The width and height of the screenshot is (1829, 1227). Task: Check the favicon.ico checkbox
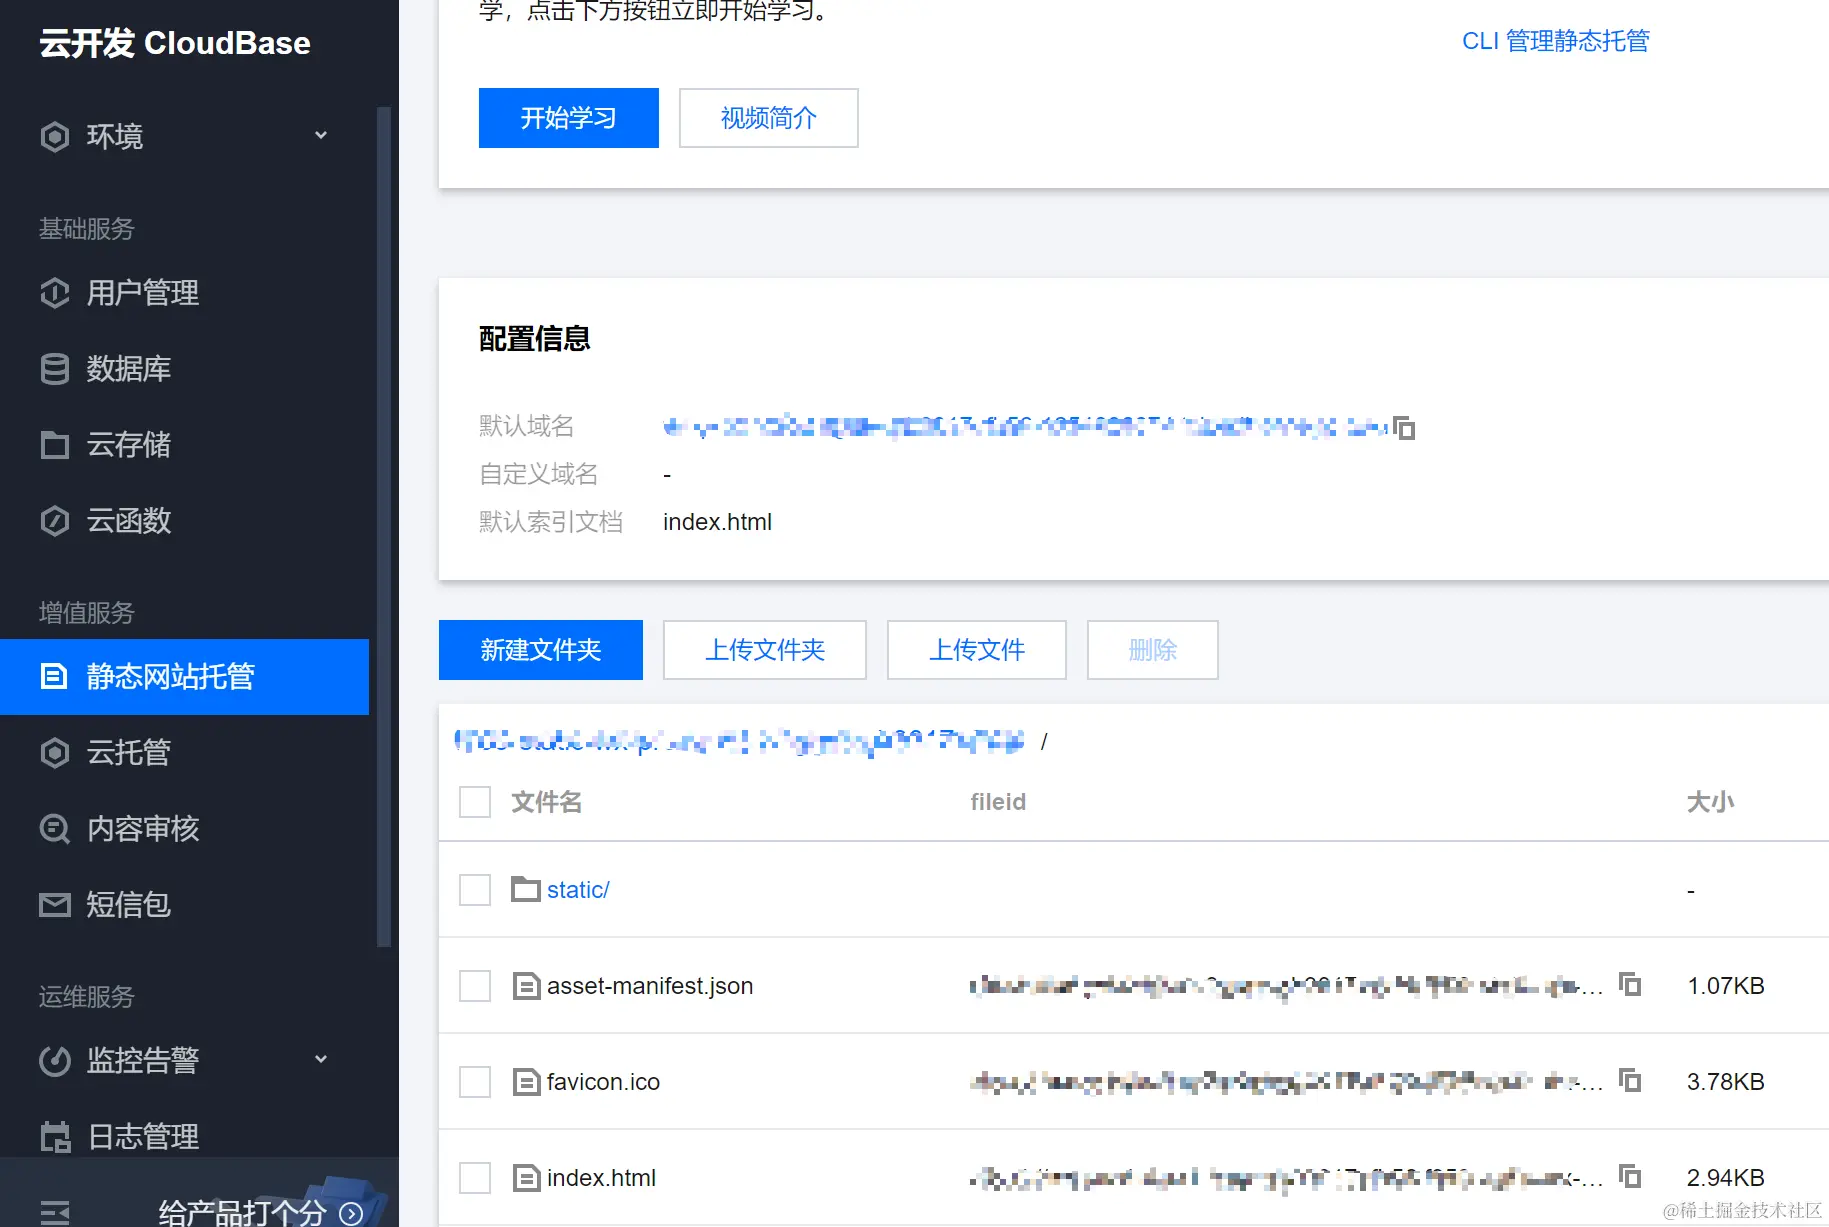[x=475, y=1082]
